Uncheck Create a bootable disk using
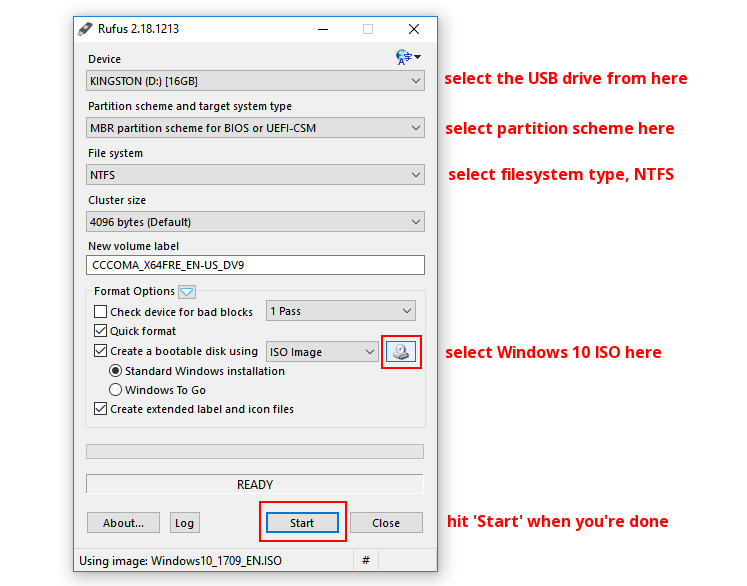 100,351
